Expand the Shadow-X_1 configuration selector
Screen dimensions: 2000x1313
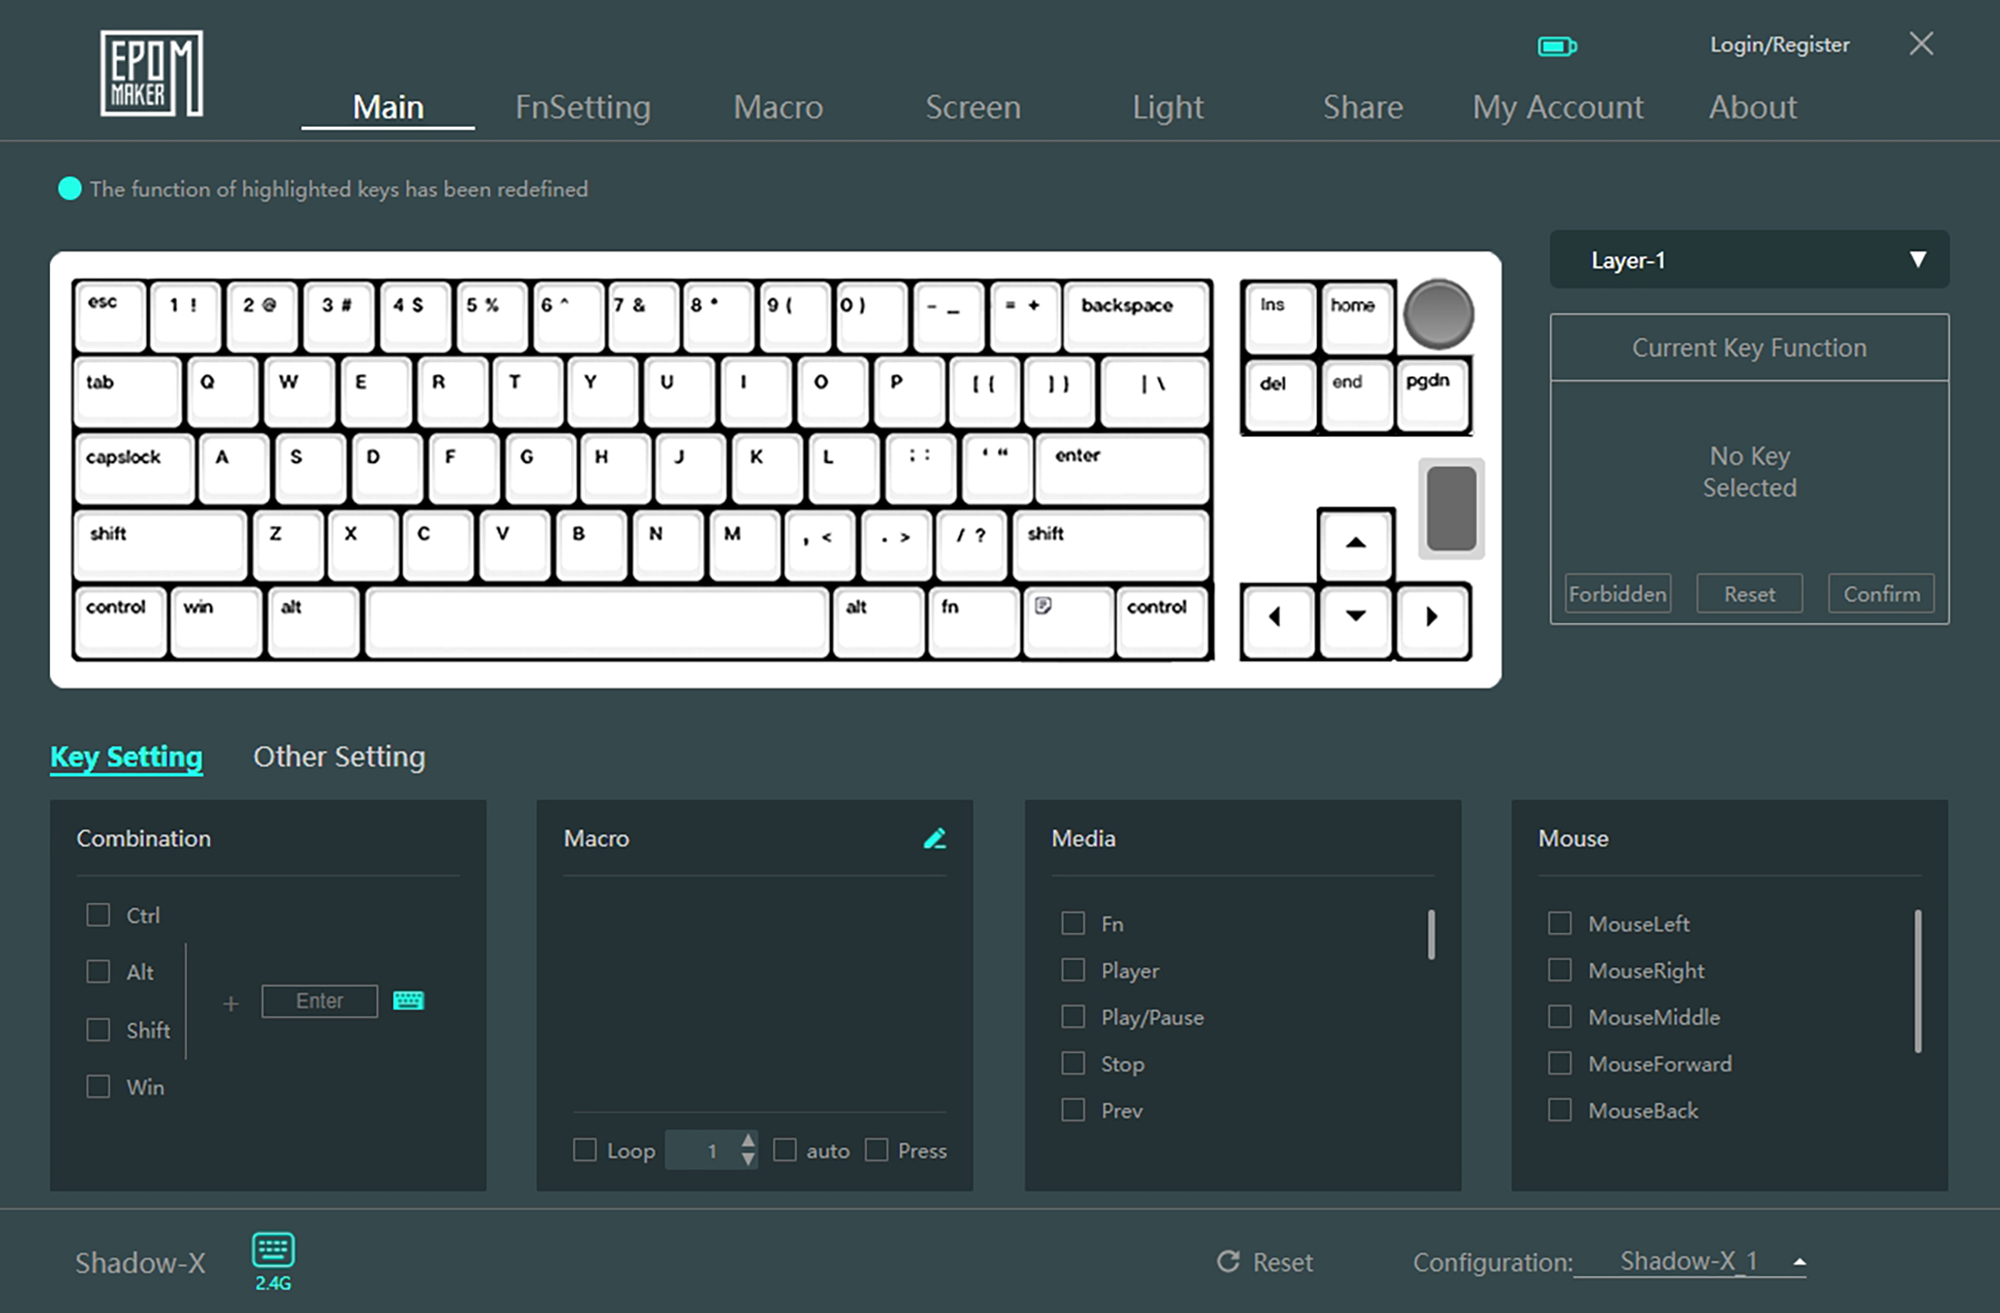coord(1799,1262)
